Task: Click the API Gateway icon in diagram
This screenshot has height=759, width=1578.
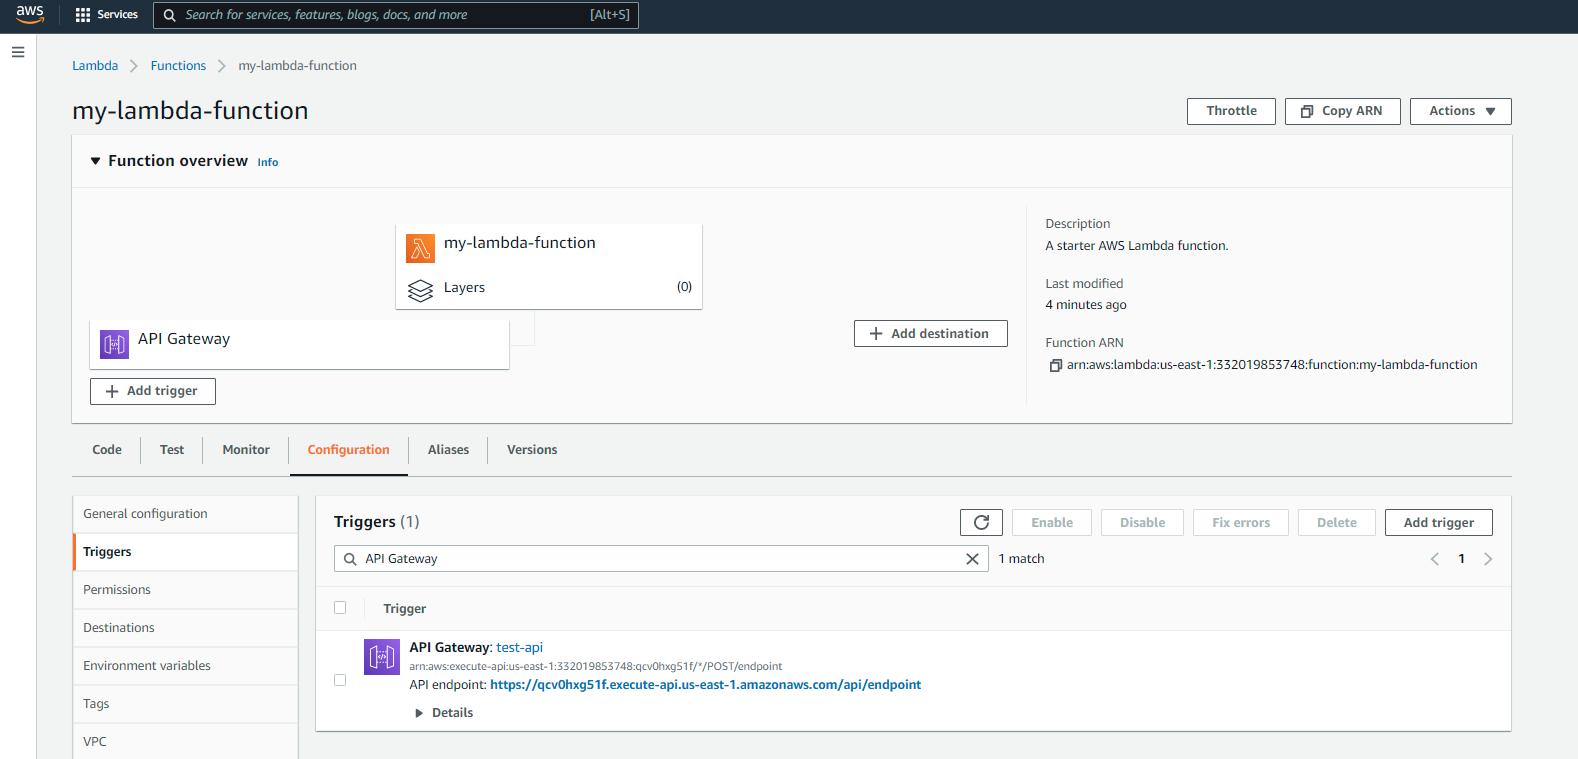Action: point(115,344)
